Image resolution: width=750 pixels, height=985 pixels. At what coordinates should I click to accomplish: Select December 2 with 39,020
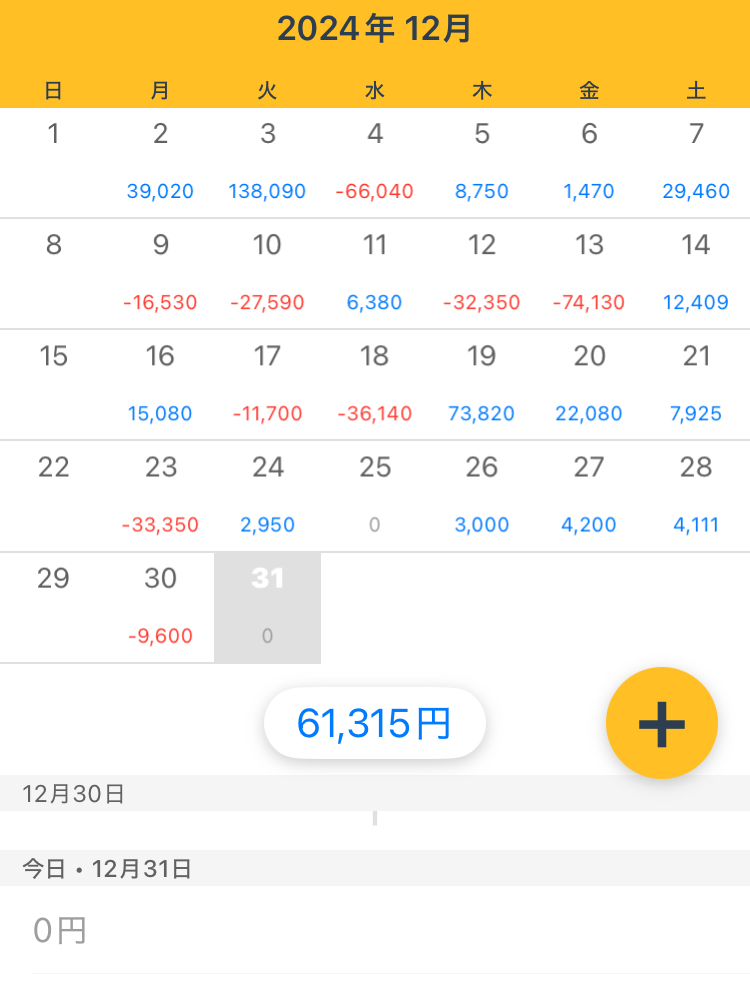click(161, 163)
